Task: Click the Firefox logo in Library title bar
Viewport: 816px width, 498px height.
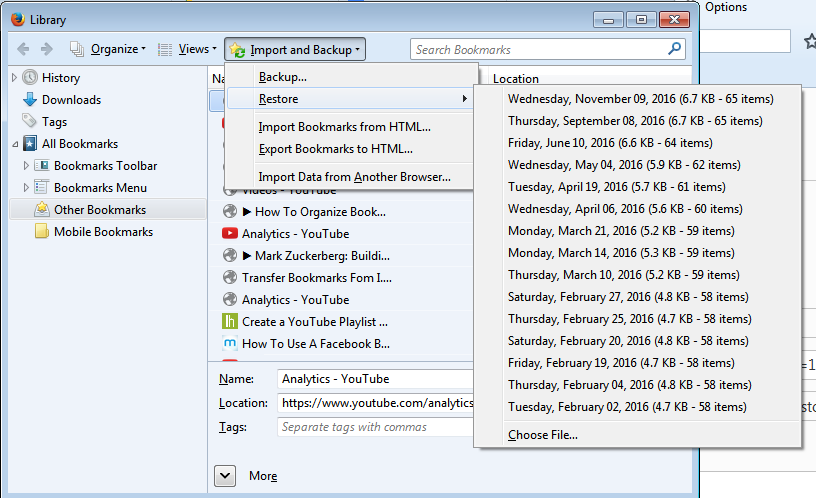Action: (x=18, y=19)
